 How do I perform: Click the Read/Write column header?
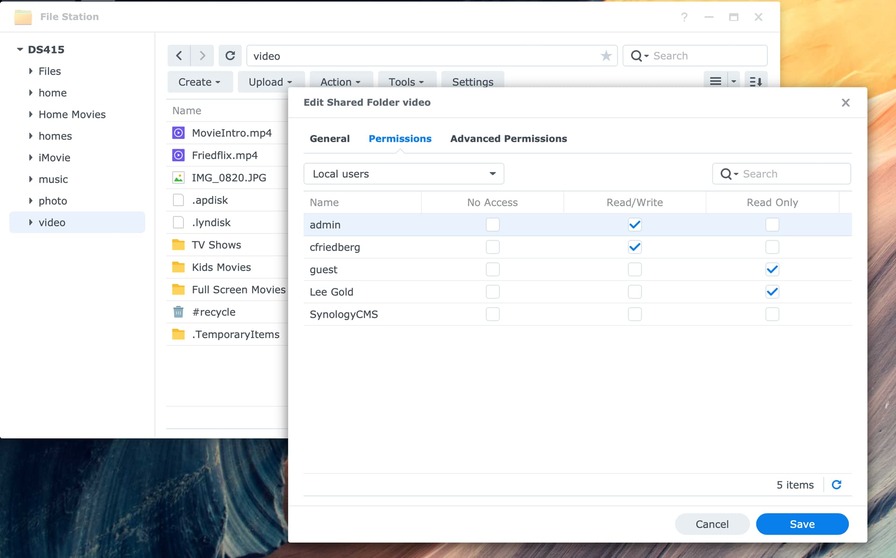click(x=634, y=202)
